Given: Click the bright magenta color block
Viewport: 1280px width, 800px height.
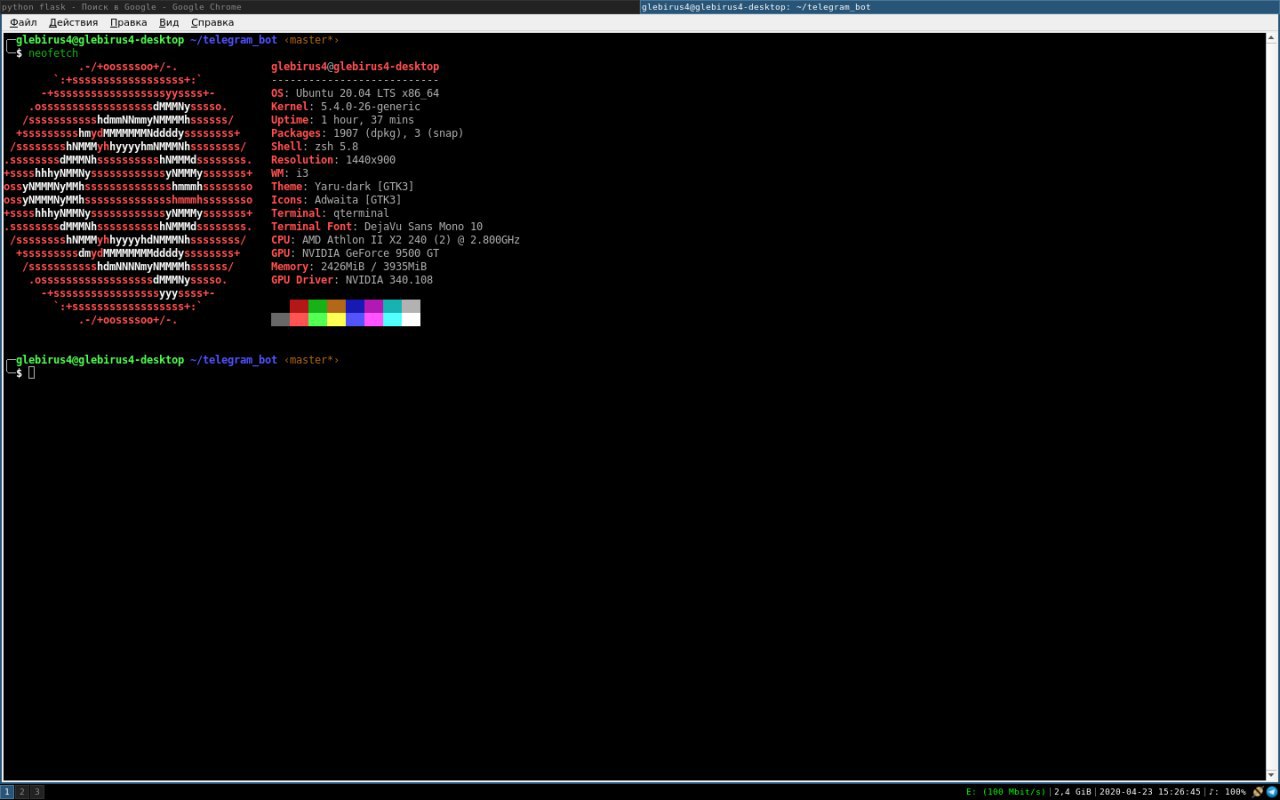Looking at the screenshot, I should 373,319.
